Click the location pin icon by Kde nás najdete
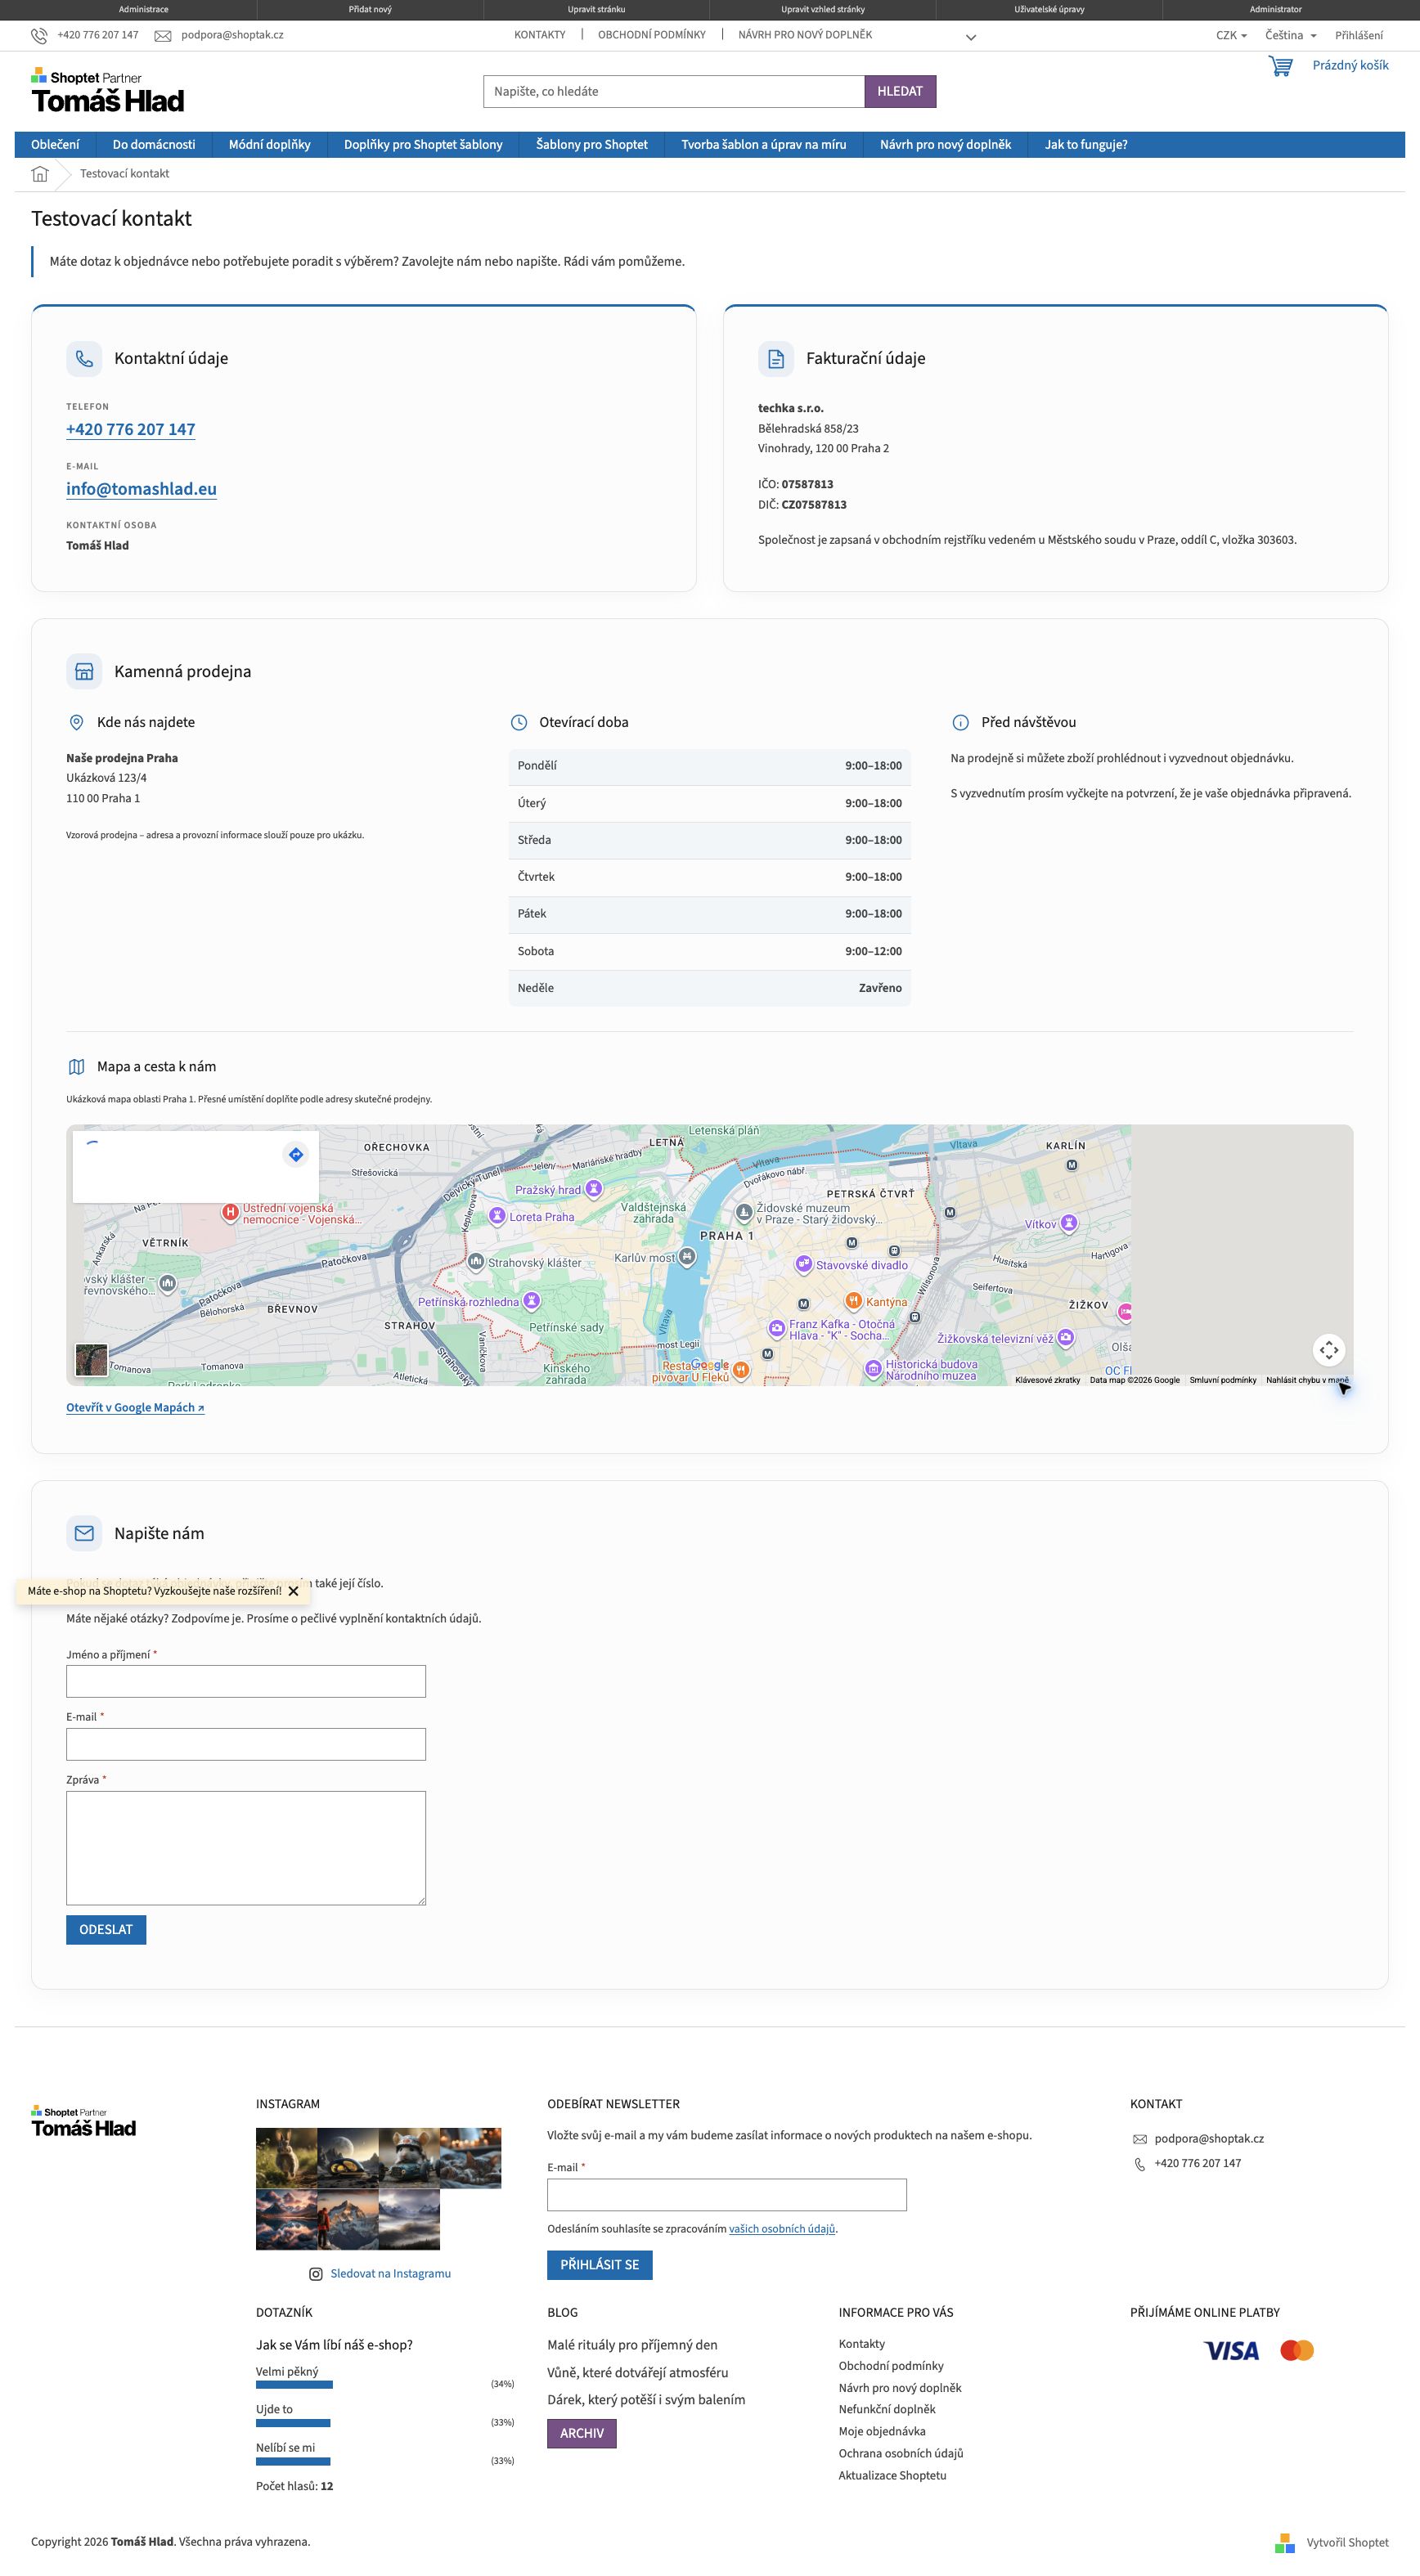 (x=76, y=723)
